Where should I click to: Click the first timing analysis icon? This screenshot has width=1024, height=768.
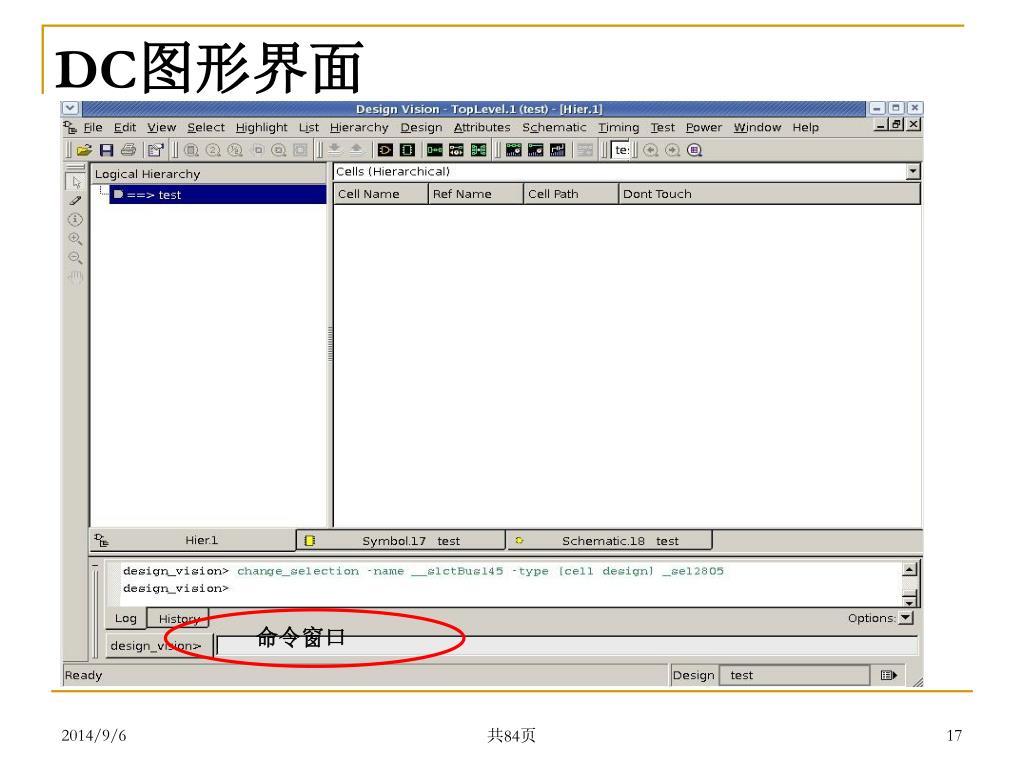[513, 150]
